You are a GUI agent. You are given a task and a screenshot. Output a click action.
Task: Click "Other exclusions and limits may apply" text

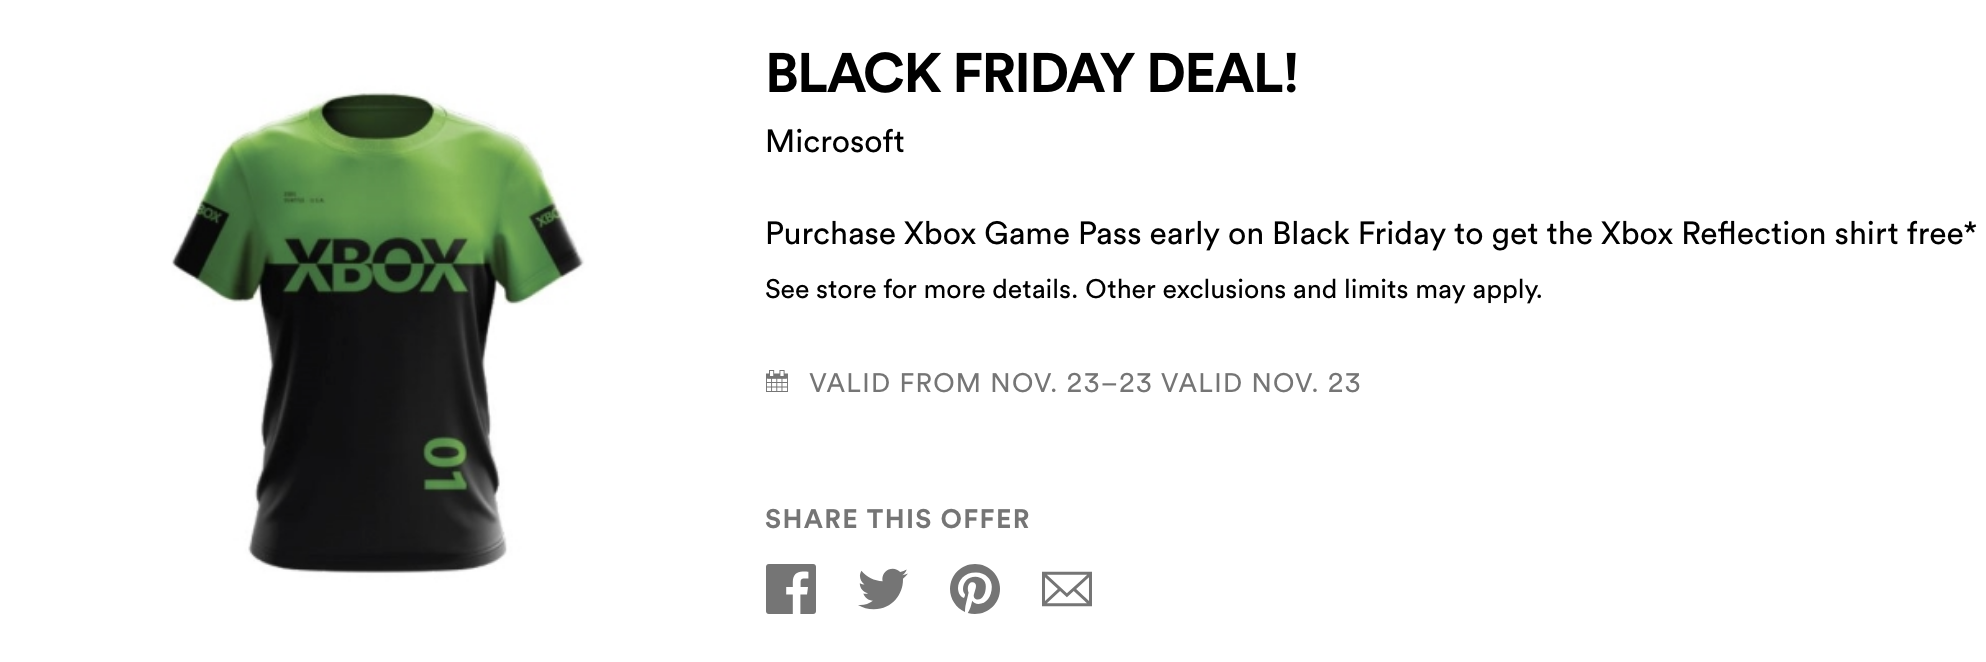point(1313,290)
